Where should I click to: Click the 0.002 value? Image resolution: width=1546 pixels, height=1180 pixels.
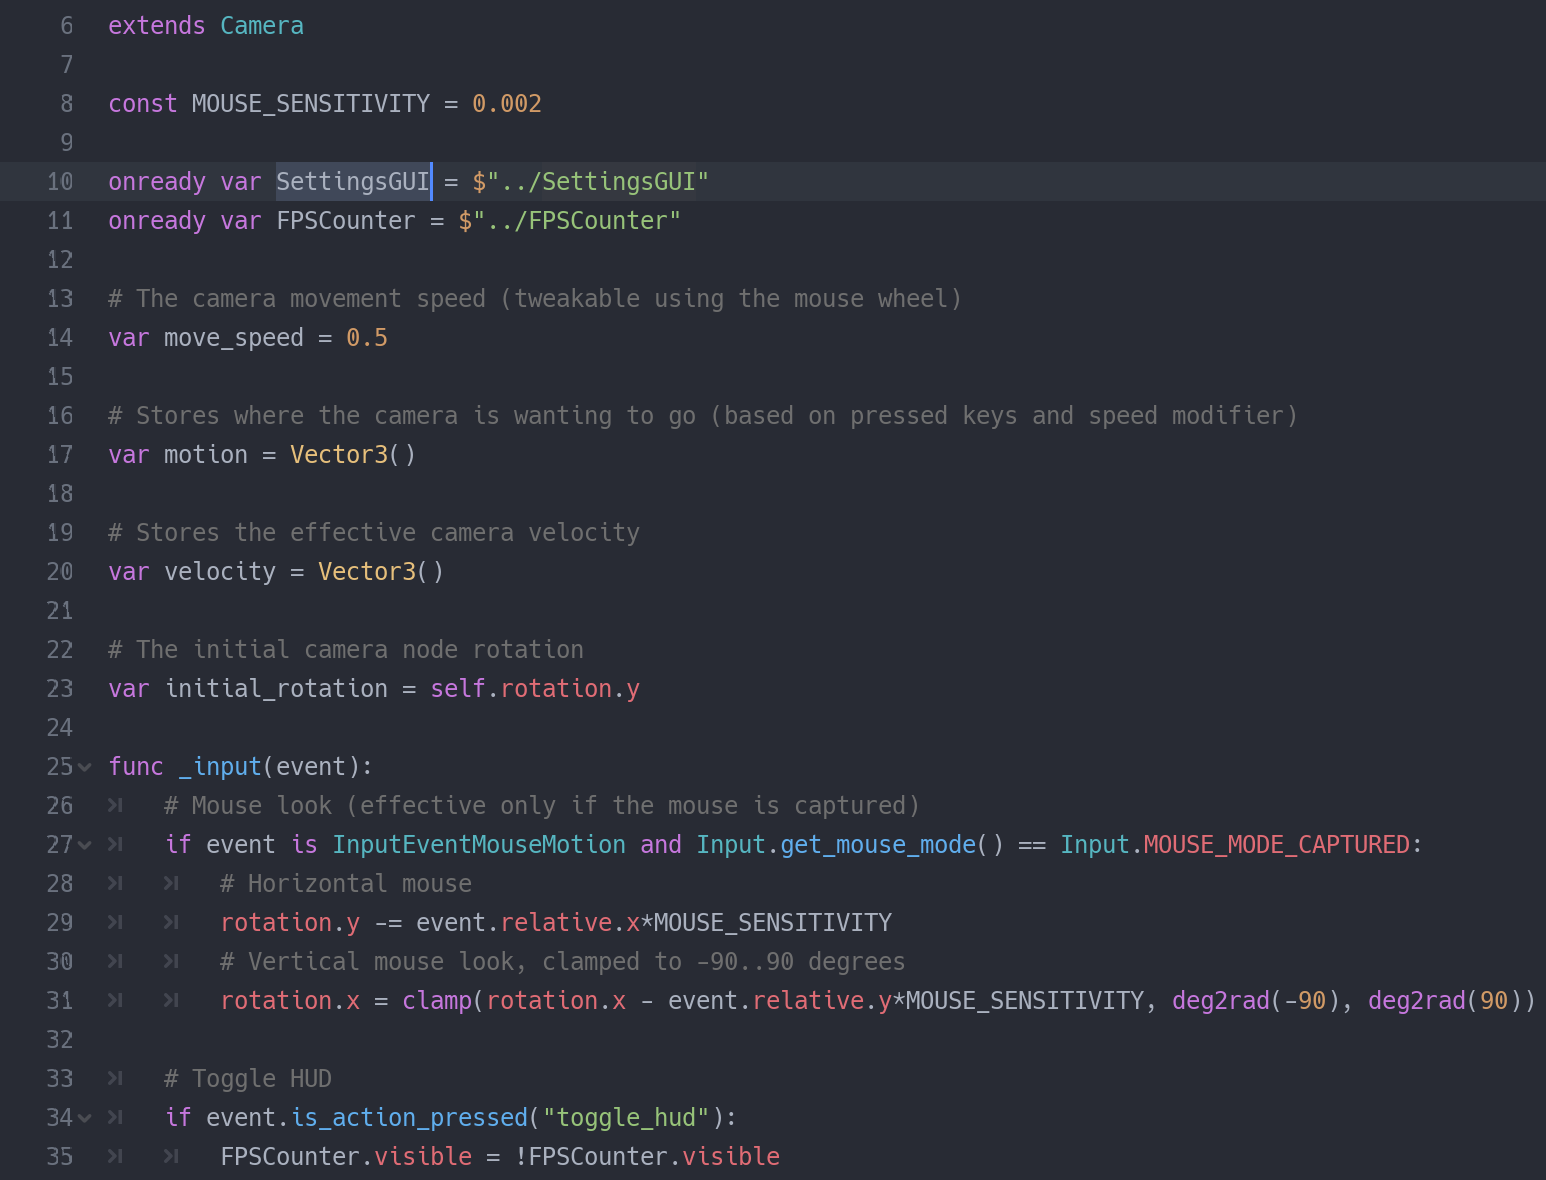(507, 104)
